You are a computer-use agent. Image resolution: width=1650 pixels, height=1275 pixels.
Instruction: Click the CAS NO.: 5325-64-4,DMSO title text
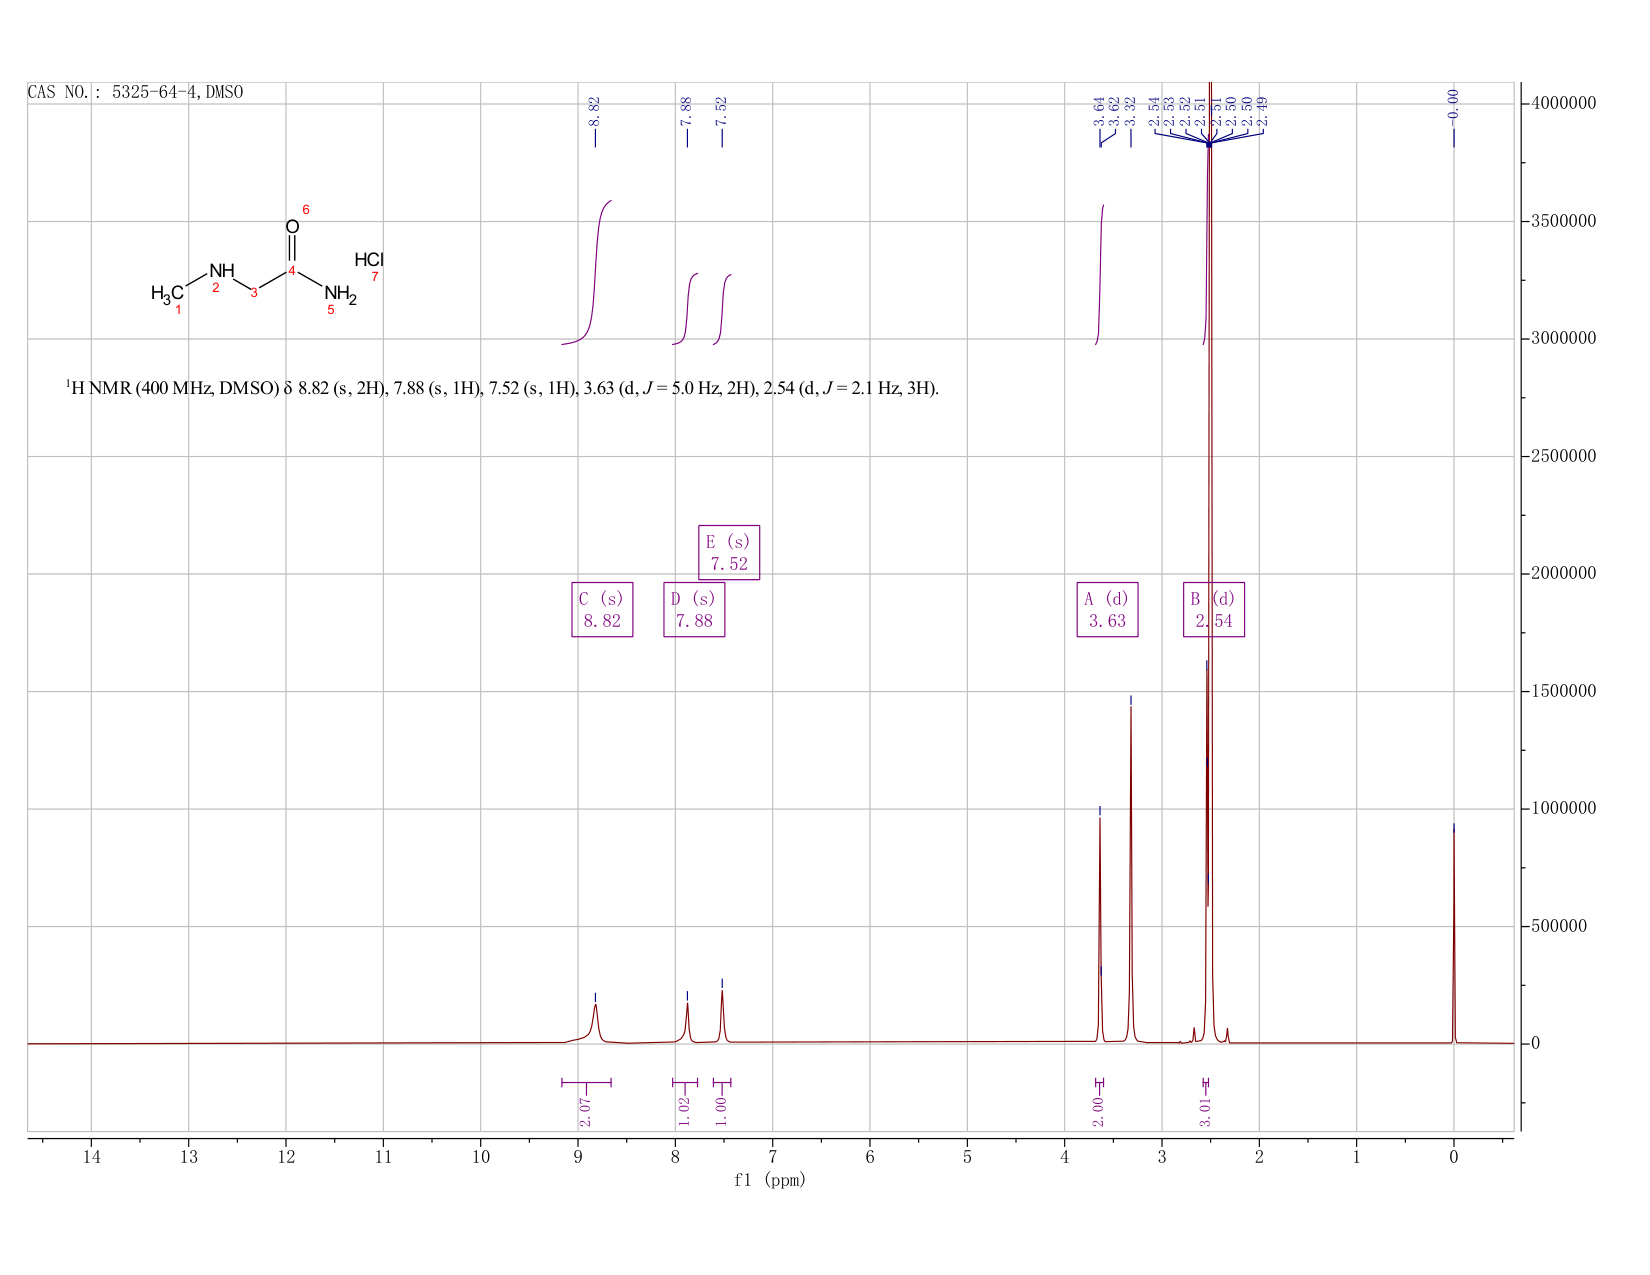pyautogui.click(x=135, y=92)
